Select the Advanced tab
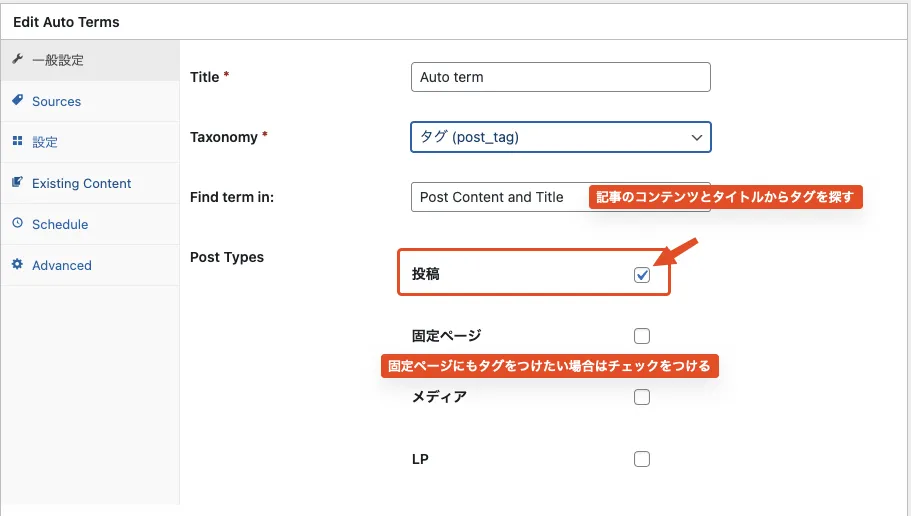The height and width of the screenshot is (516, 911). (90, 265)
